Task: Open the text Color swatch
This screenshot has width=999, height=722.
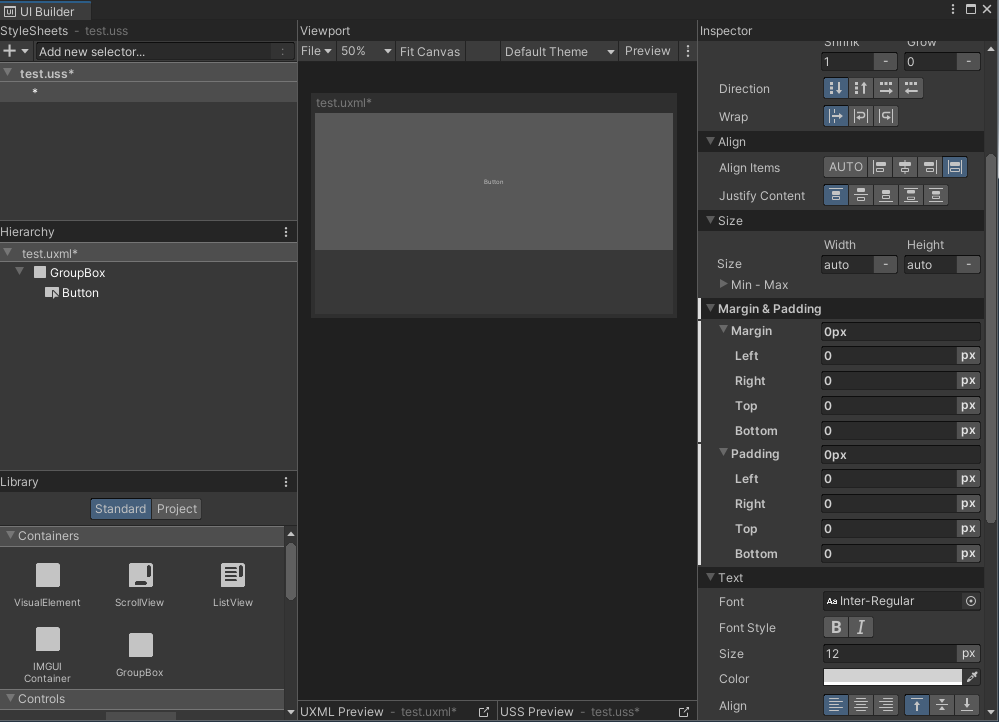Action: tap(893, 677)
